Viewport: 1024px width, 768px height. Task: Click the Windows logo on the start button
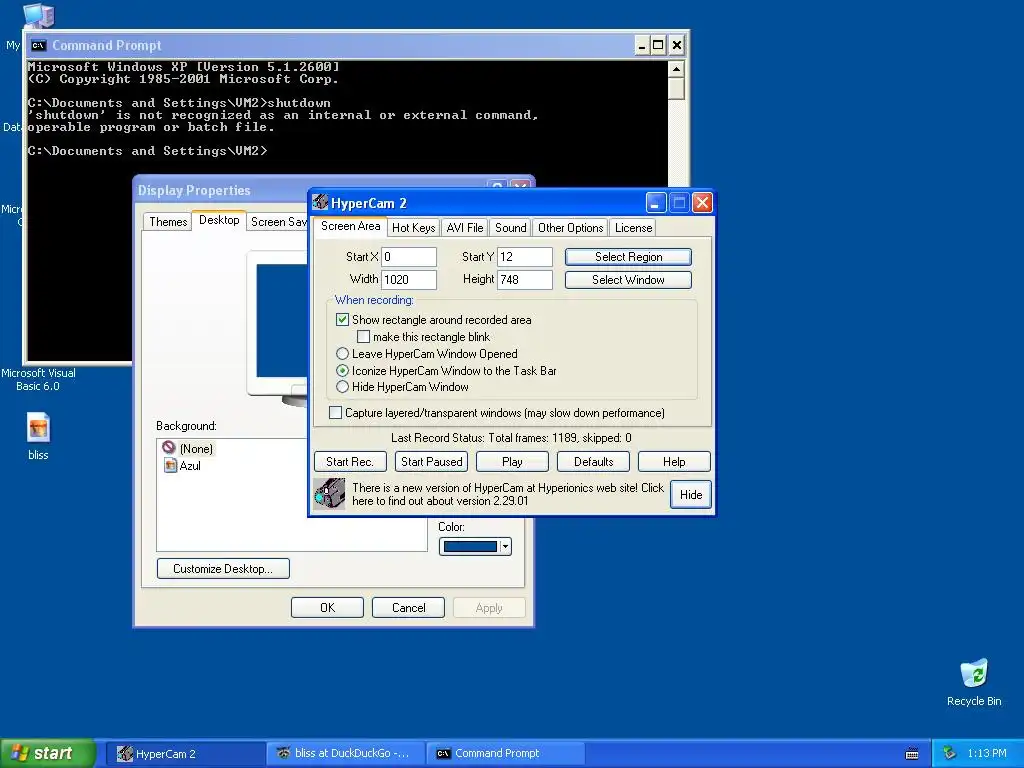20,753
